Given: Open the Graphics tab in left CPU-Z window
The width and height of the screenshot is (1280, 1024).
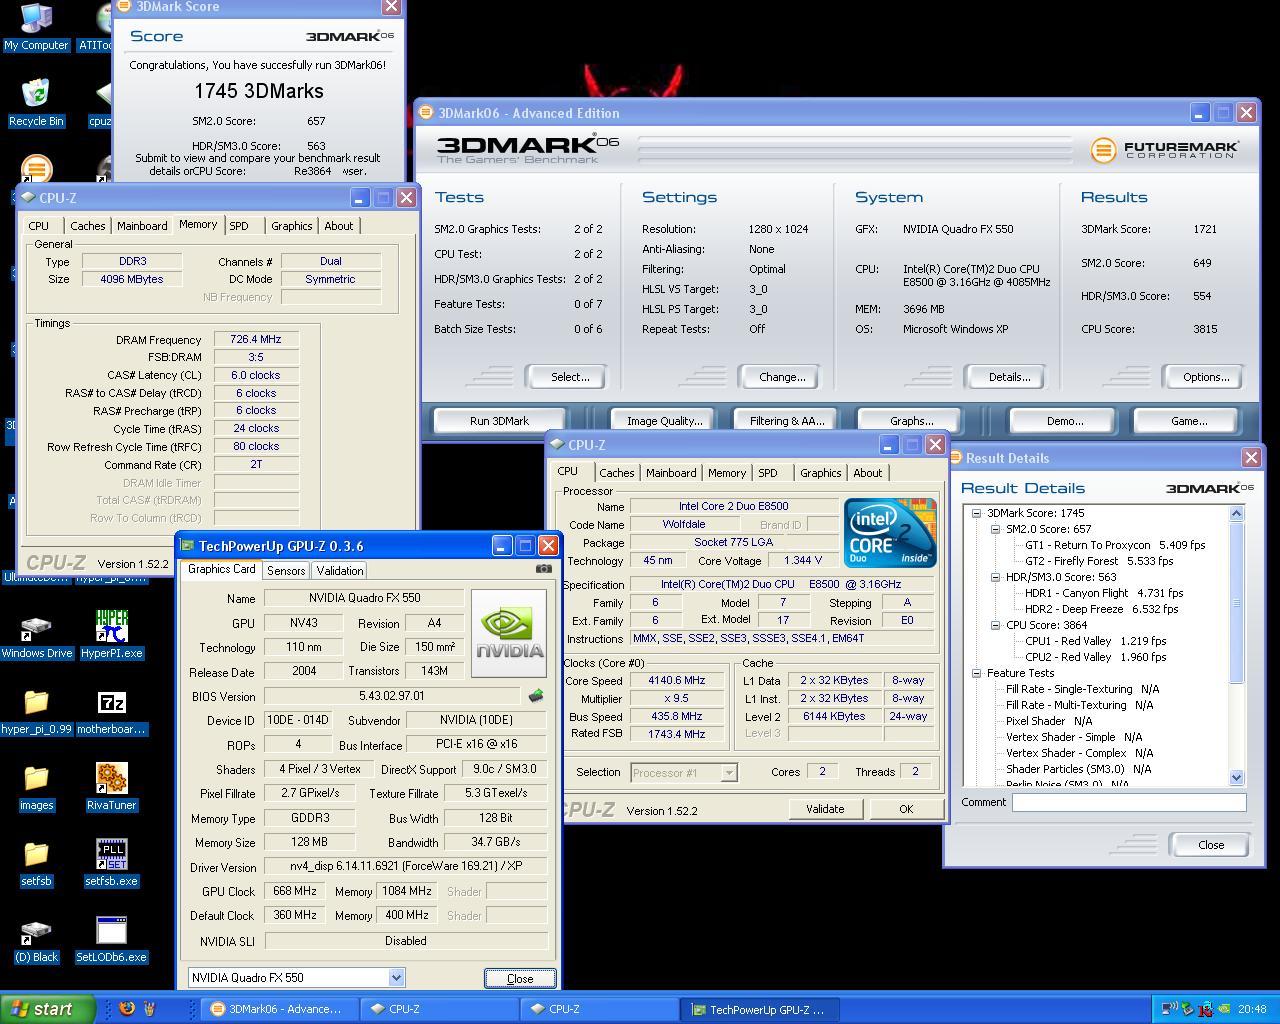Looking at the screenshot, I should [x=292, y=226].
